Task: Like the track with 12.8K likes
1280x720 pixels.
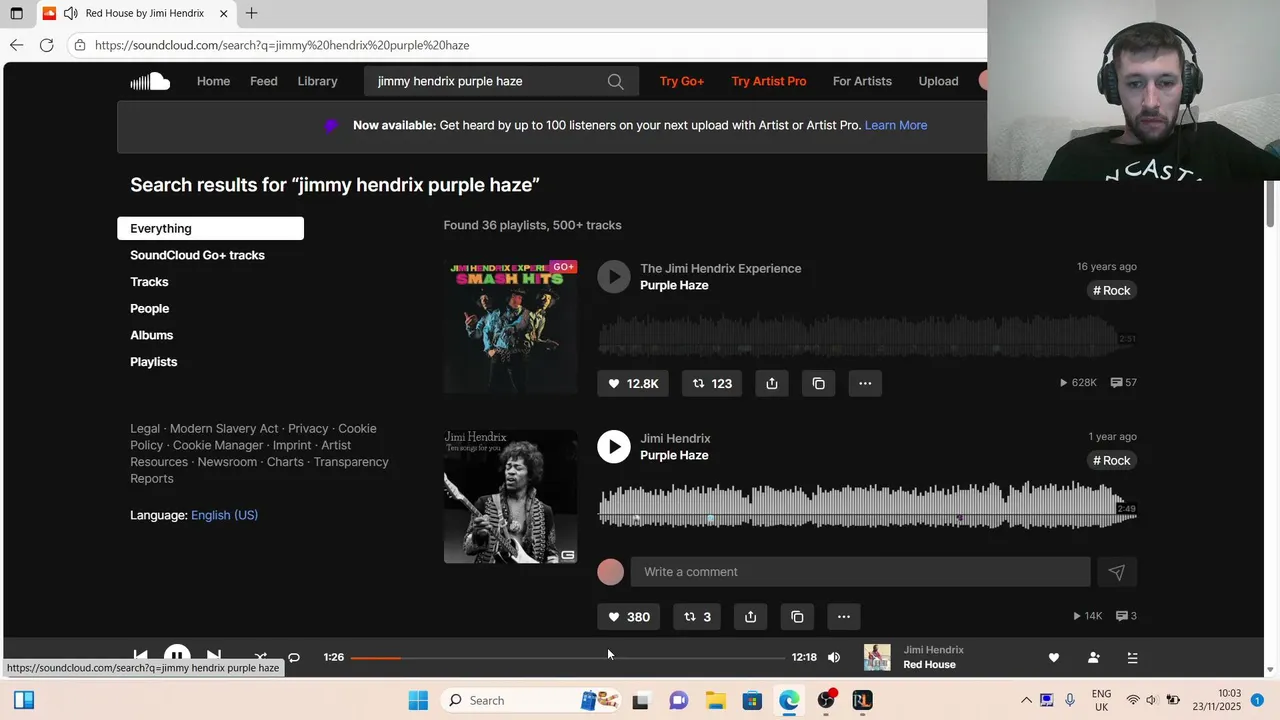Action: click(x=634, y=383)
